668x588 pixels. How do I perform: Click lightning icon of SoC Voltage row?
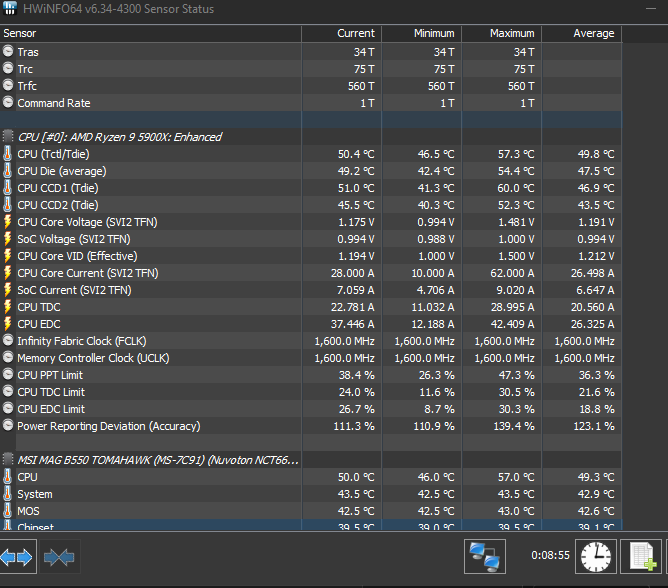click(7, 239)
